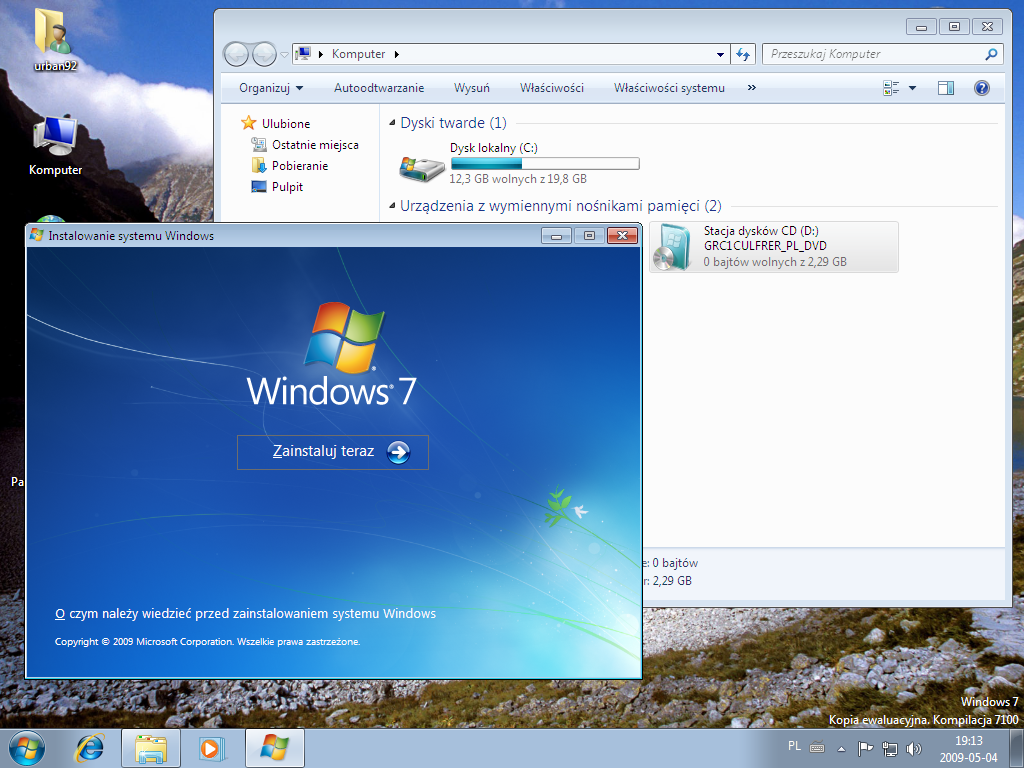Image resolution: width=1024 pixels, height=768 pixels.
Task: Open Komputer desktop icon
Action: (56, 145)
